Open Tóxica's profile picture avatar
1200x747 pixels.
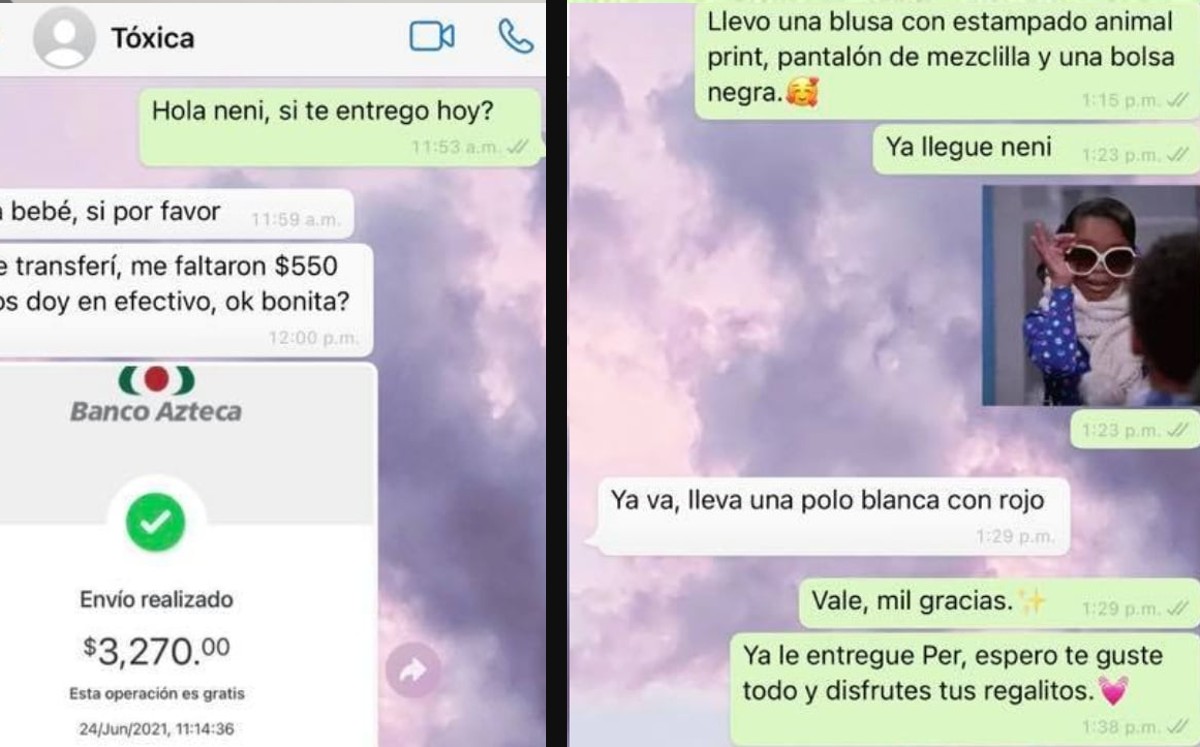click(64, 39)
